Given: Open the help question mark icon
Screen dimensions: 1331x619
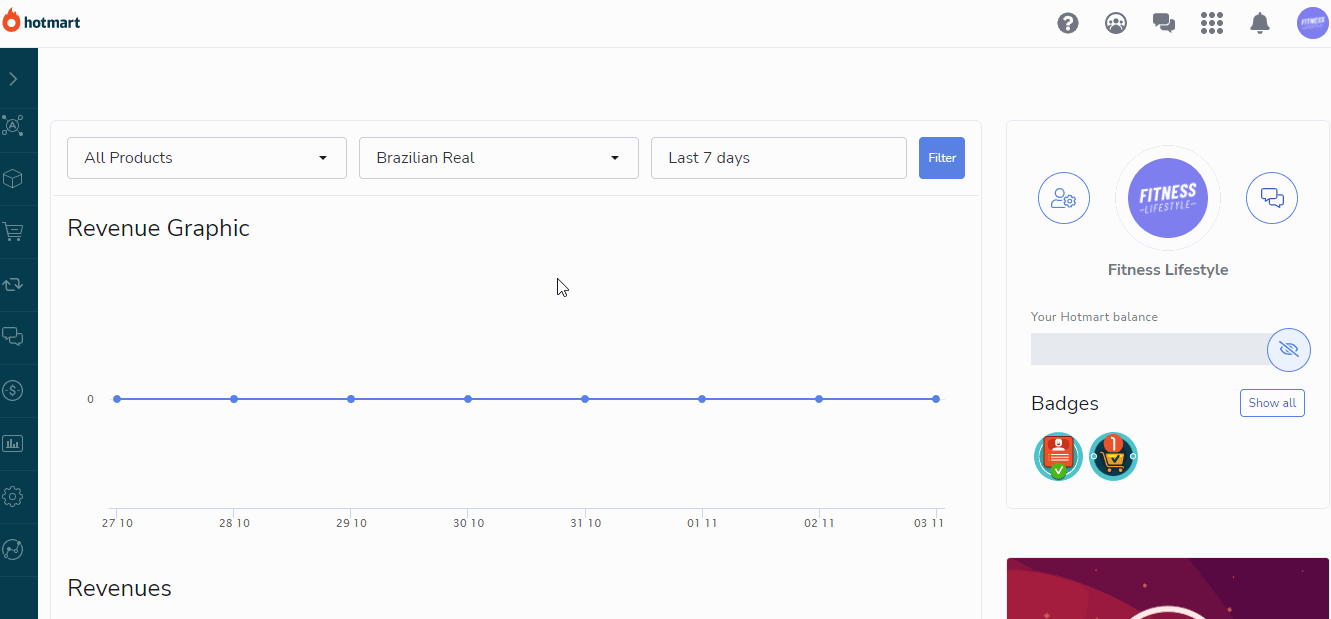Looking at the screenshot, I should pyautogui.click(x=1068, y=23).
